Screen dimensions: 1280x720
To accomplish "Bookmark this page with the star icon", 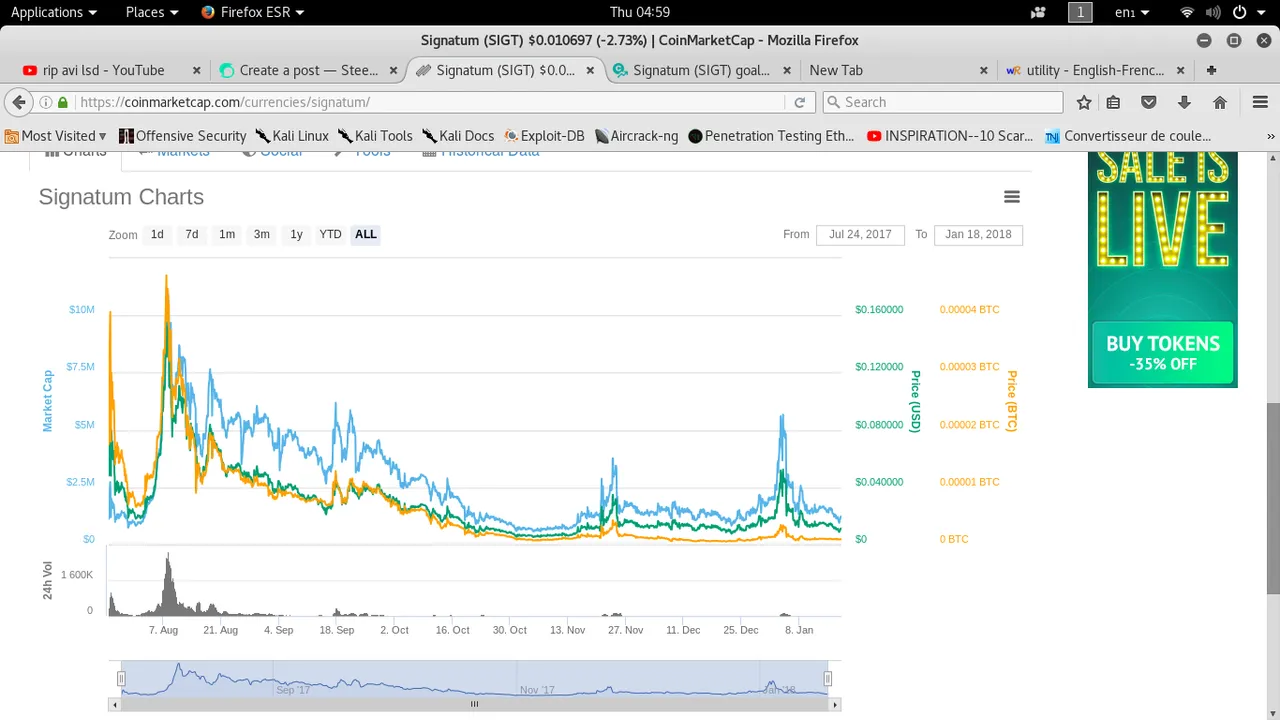I will pyautogui.click(x=1084, y=102).
